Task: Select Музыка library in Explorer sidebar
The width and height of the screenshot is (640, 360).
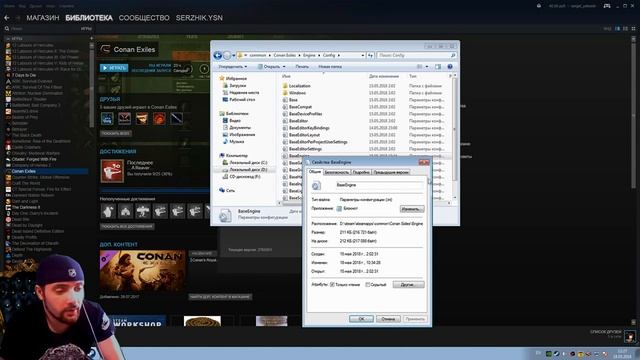Action: tap(236, 142)
